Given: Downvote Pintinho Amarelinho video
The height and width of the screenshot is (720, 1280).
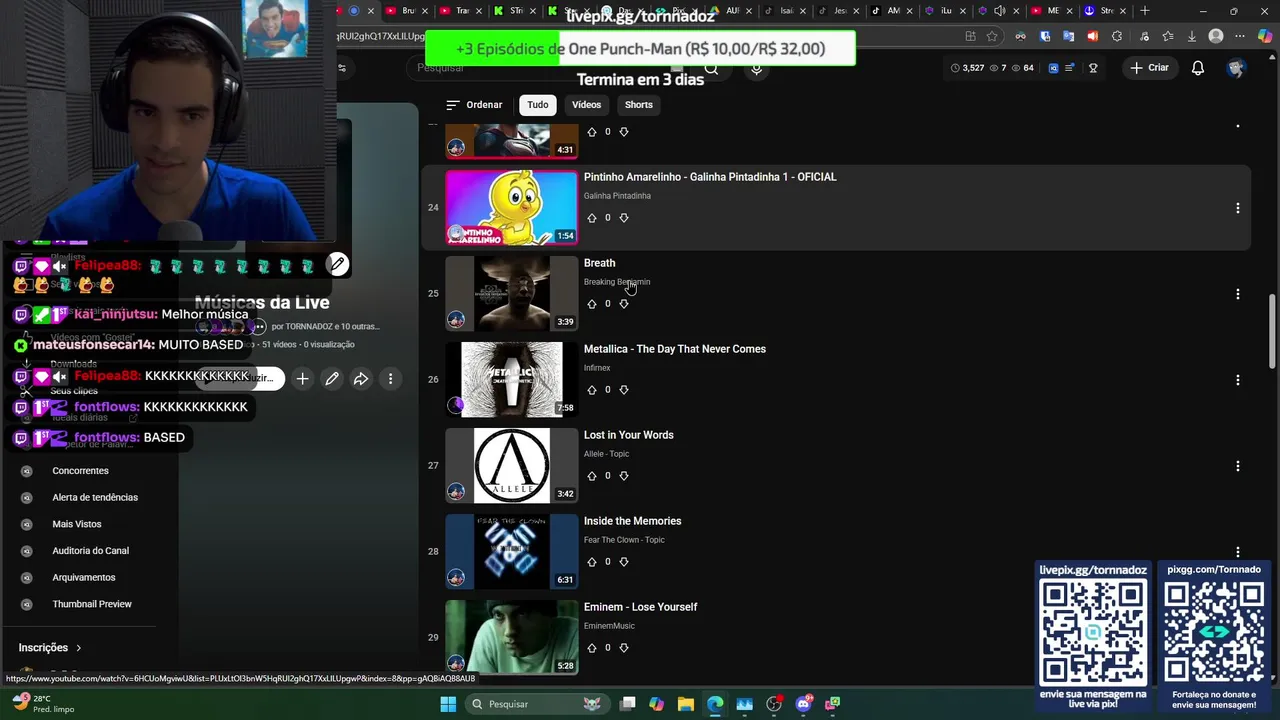Looking at the screenshot, I should tap(624, 218).
